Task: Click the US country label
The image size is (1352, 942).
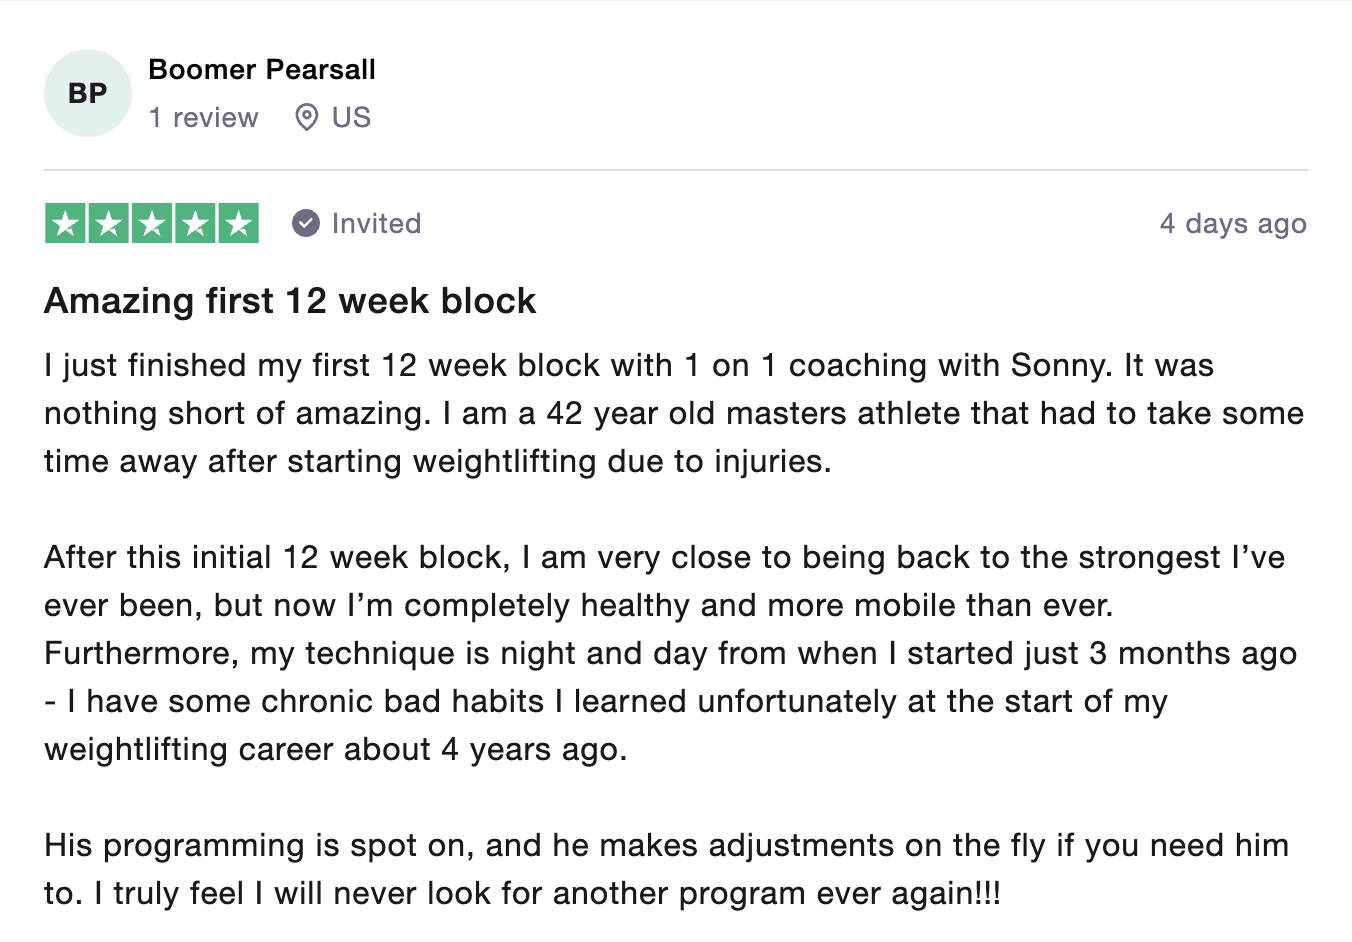Action: 351,117
